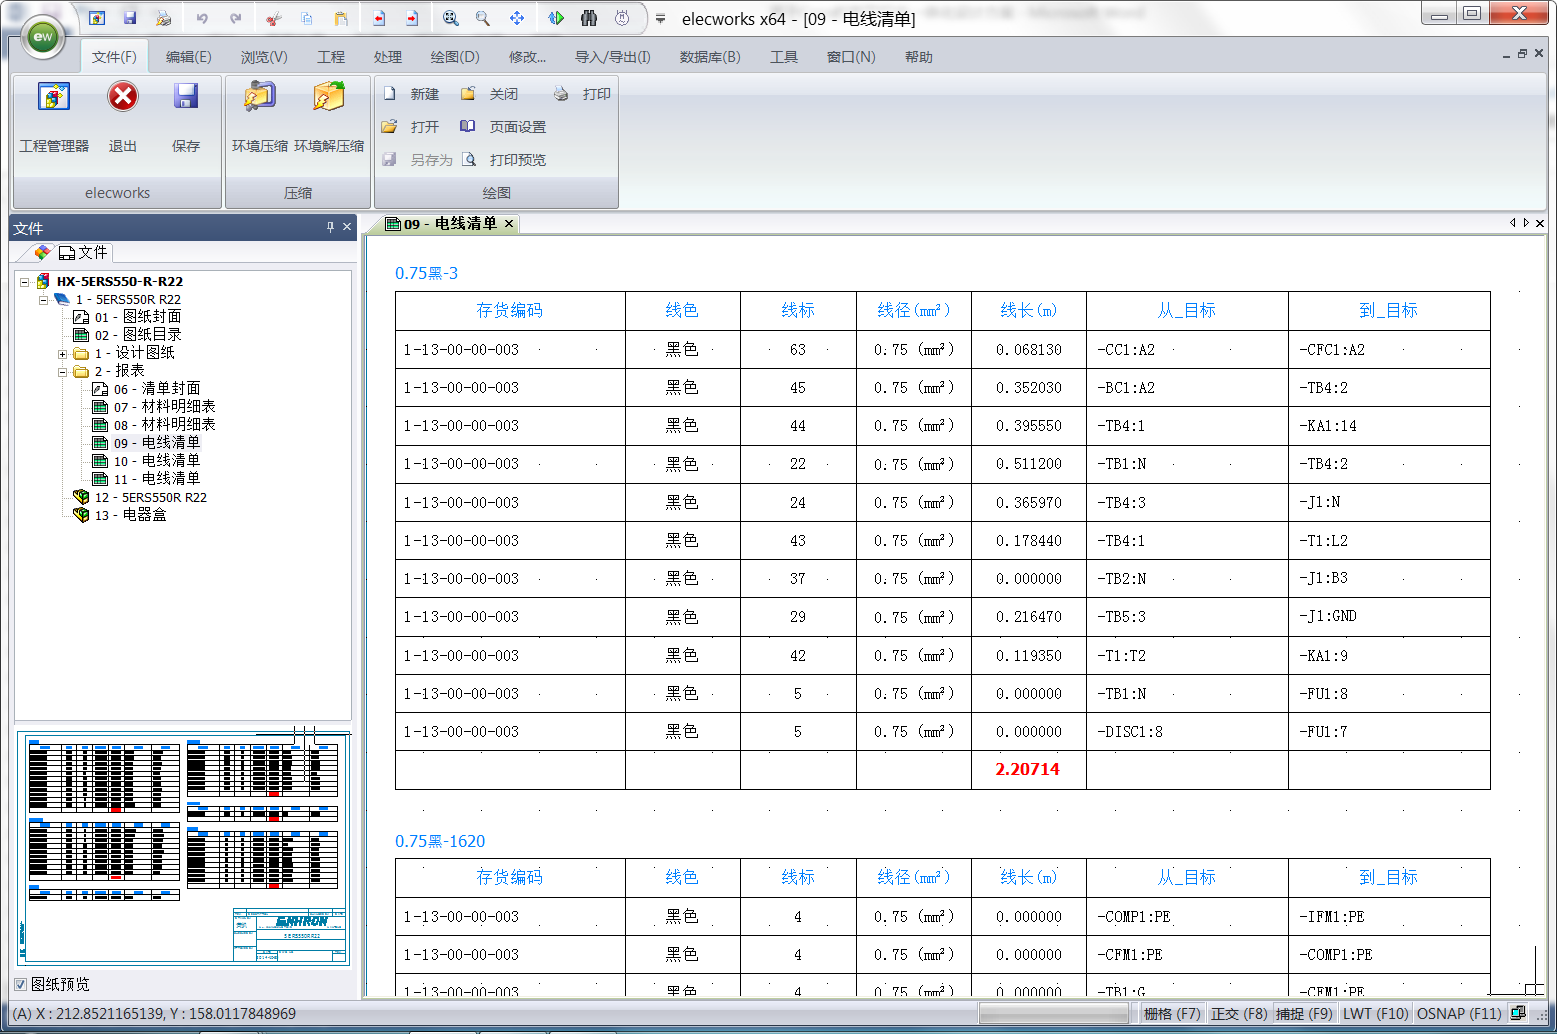1557x1034 pixels.
Task: Open the 帮助 ribbon tab
Action: (x=919, y=57)
